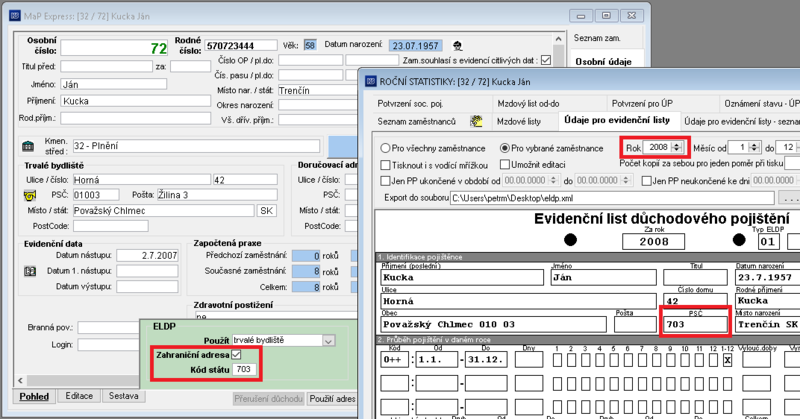
Task: Select Pro vybrané zaměstnance radio button
Action: (x=505, y=149)
